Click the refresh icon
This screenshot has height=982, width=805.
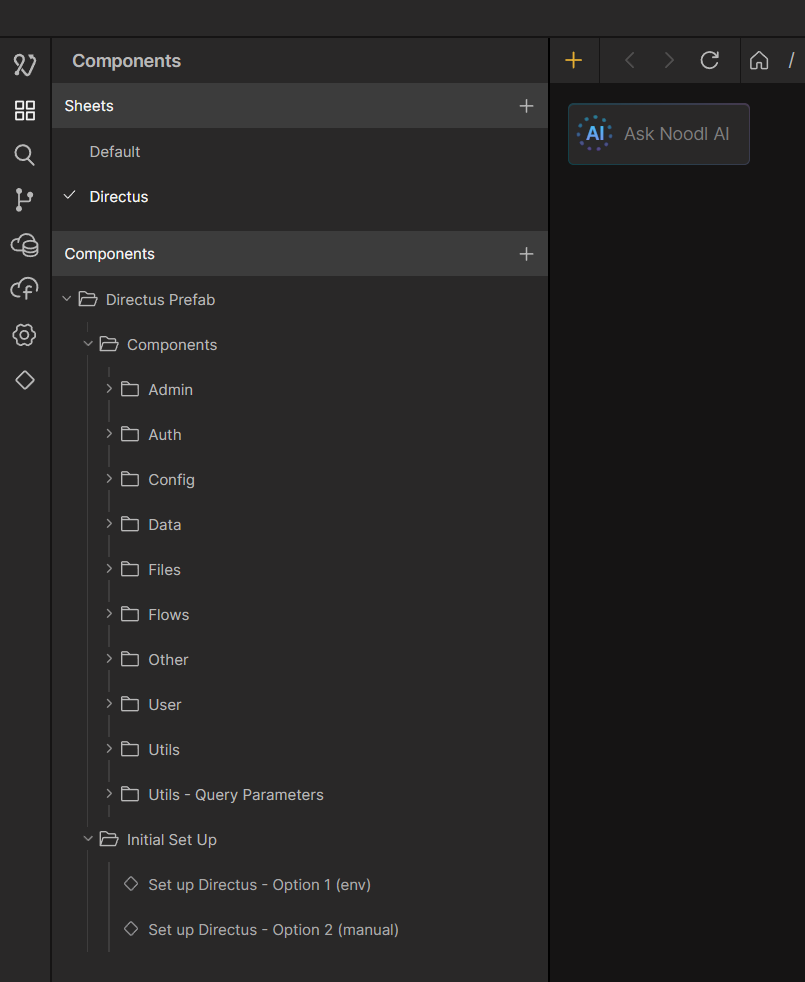(710, 60)
